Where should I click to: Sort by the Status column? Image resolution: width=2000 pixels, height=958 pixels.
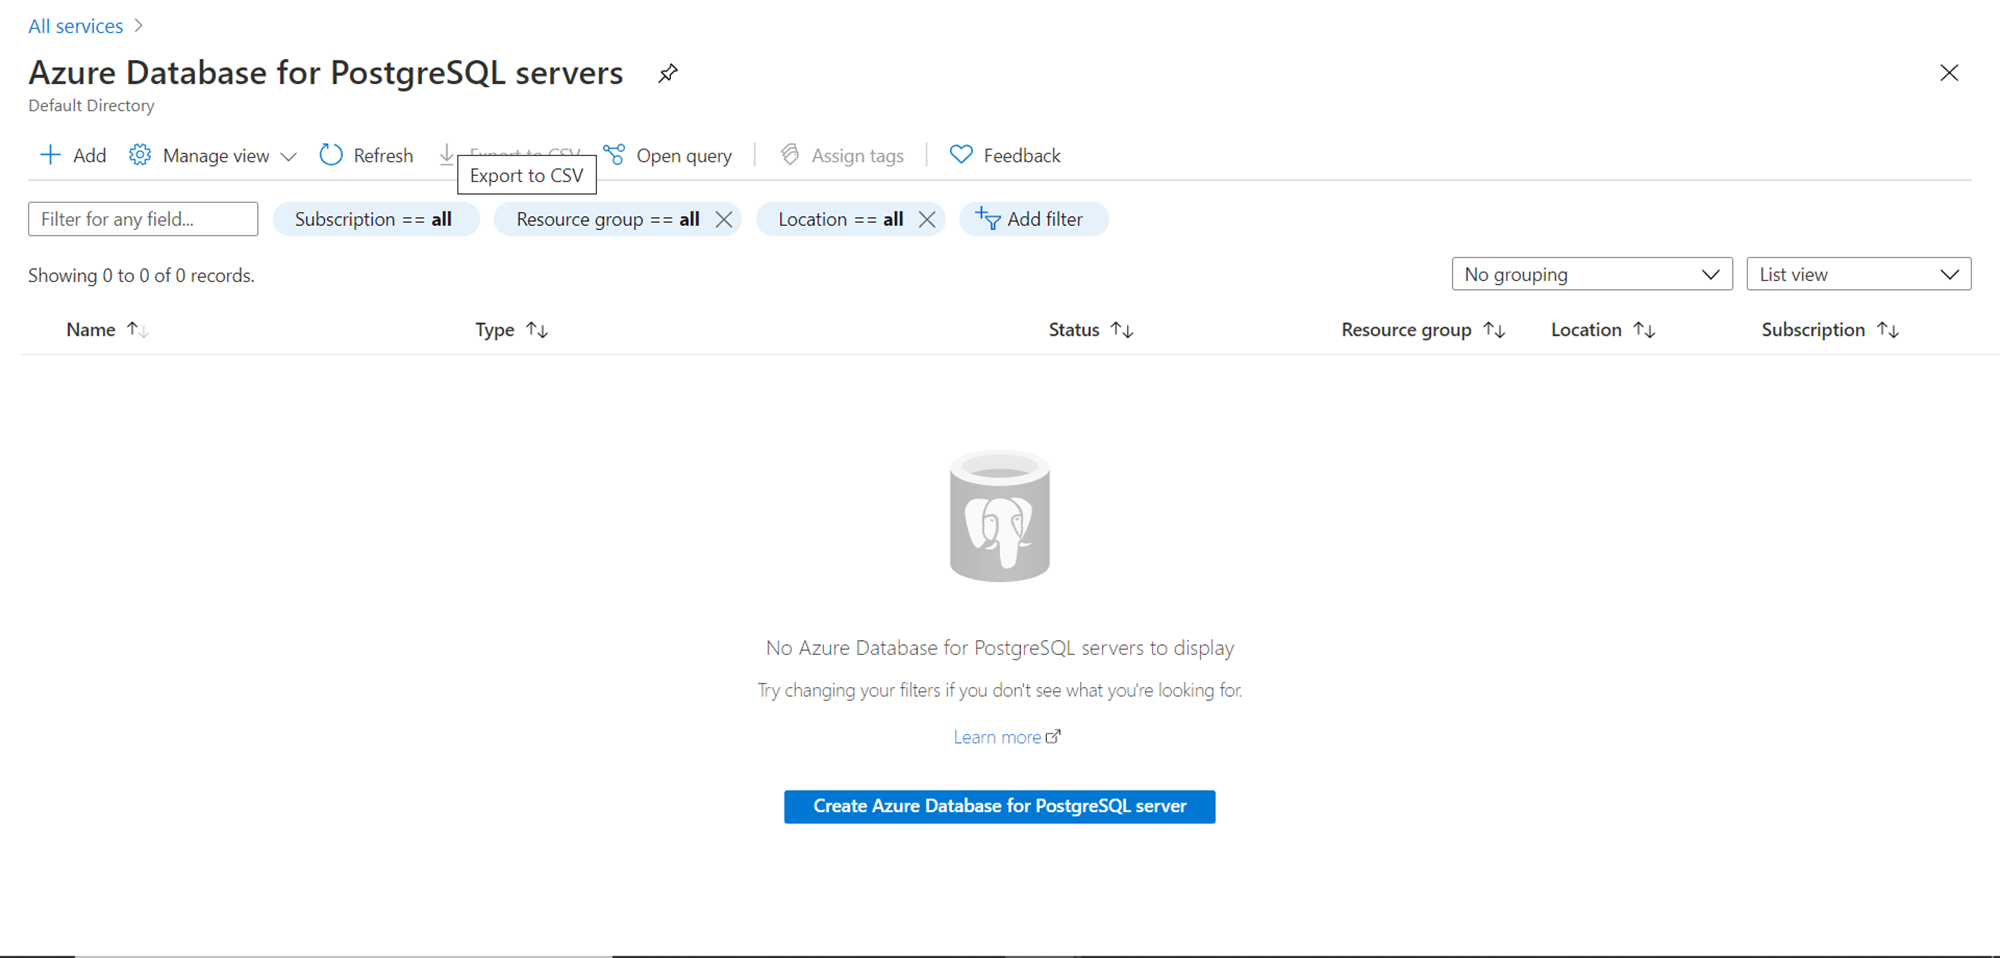click(1091, 330)
